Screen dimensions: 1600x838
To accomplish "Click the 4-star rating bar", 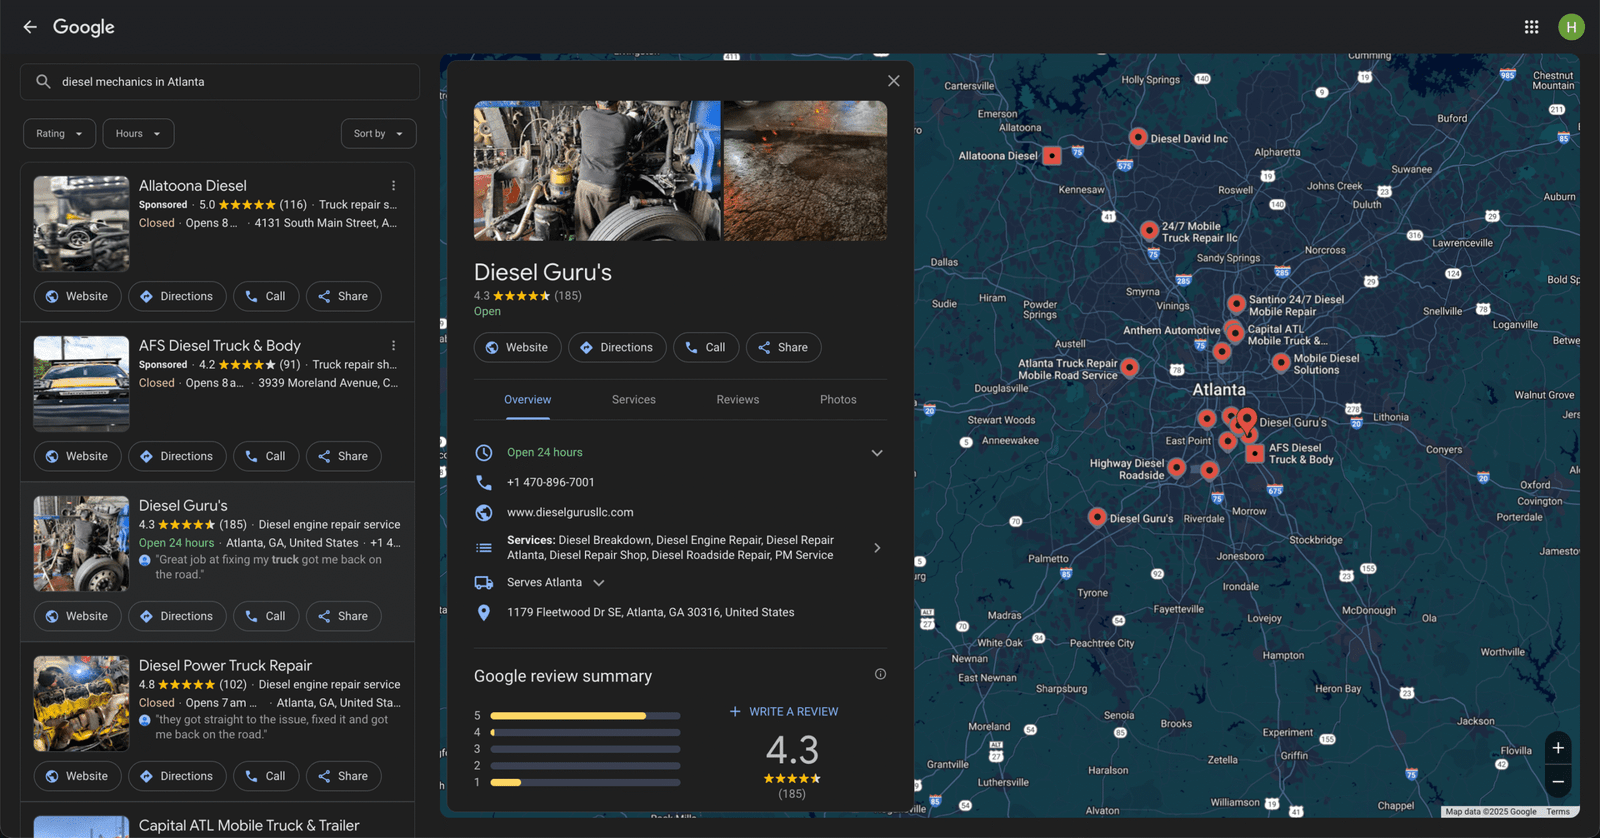I will pyautogui.click(x=585, y=732).
